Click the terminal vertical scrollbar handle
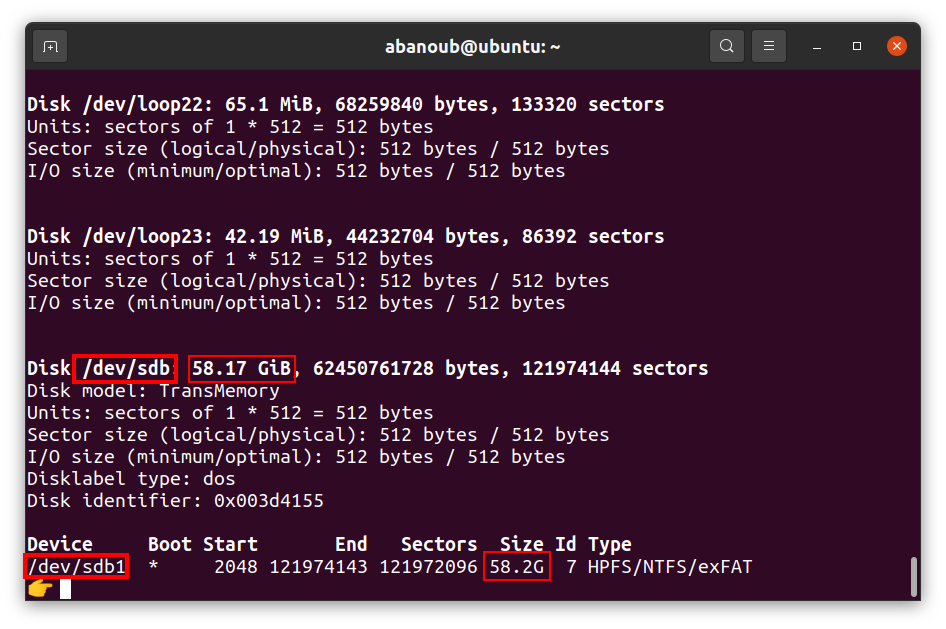The width and height of the screenshot is (946, 629). pos(913,576)
